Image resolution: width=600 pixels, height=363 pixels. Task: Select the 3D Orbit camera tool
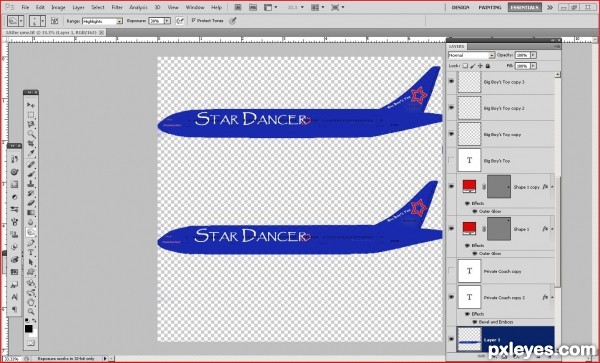pyautogui.click(x=31, y=293)
